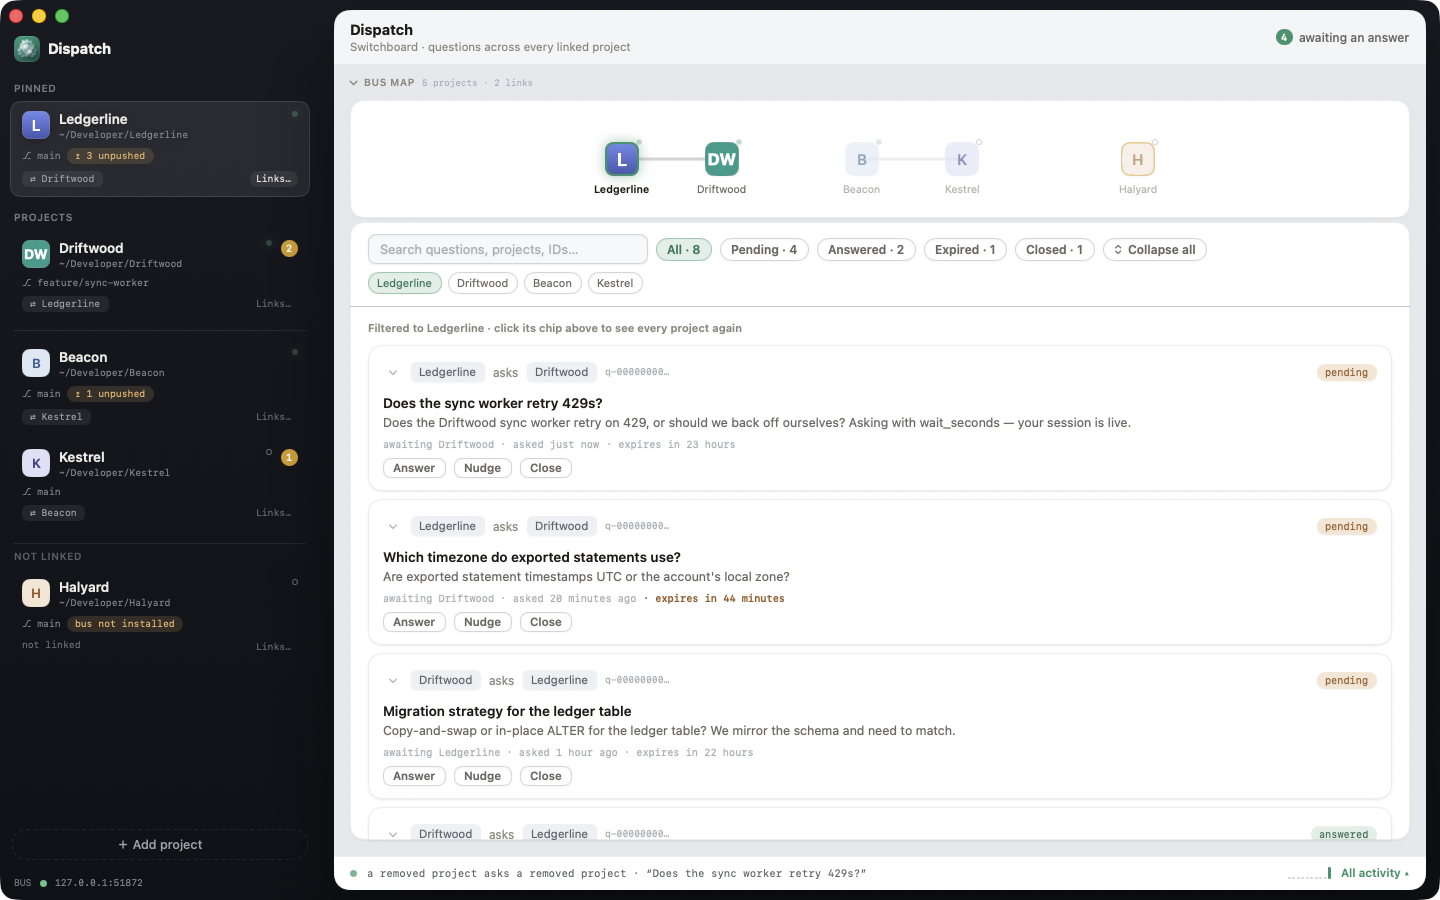Click the Dispatch app logo icon

click(27, 48)
